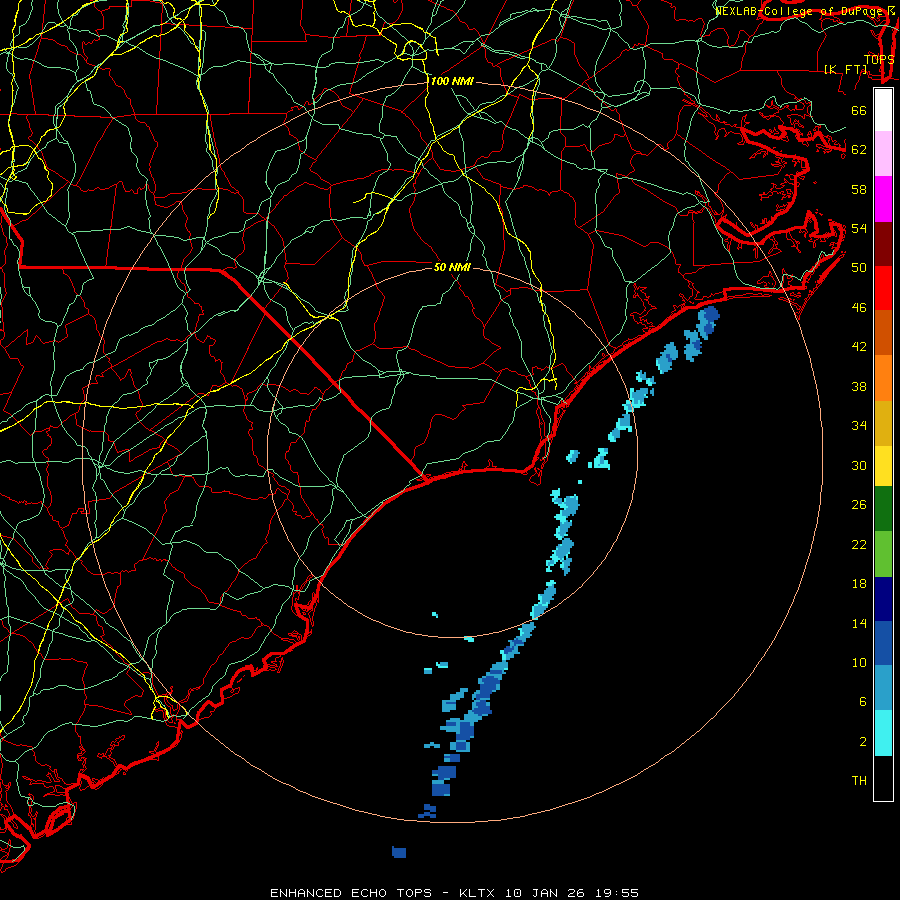Click the '14' scale label
900x900 pixels.
(x=859, y=623)
